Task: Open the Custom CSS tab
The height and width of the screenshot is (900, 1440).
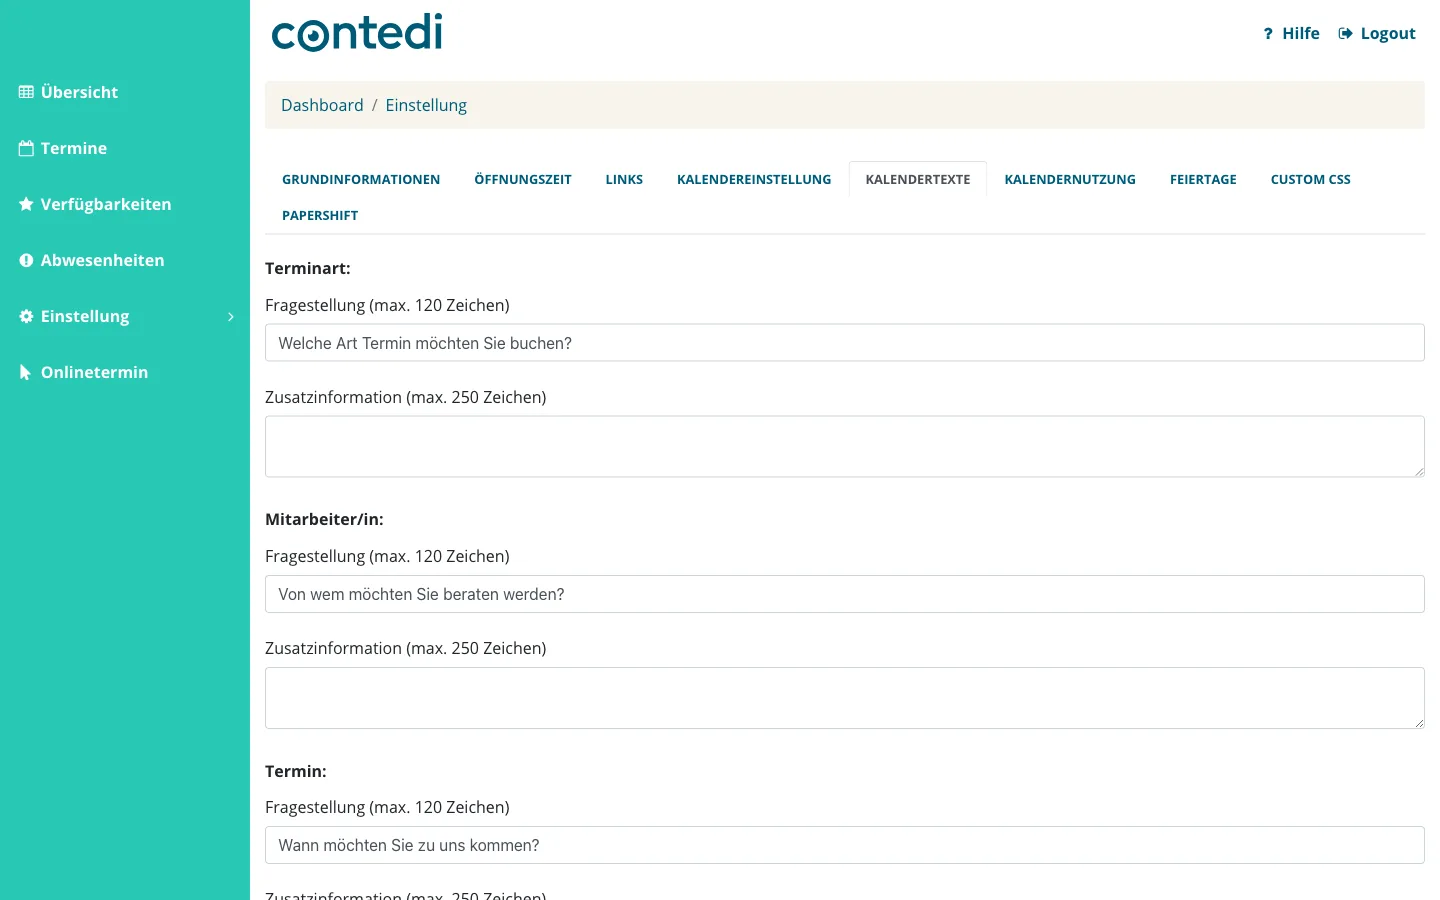Action: click(x=1310, y=179)
